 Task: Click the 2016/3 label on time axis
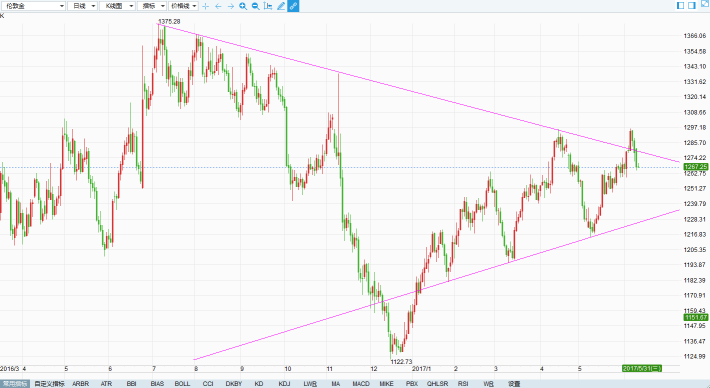coord(10,369)
